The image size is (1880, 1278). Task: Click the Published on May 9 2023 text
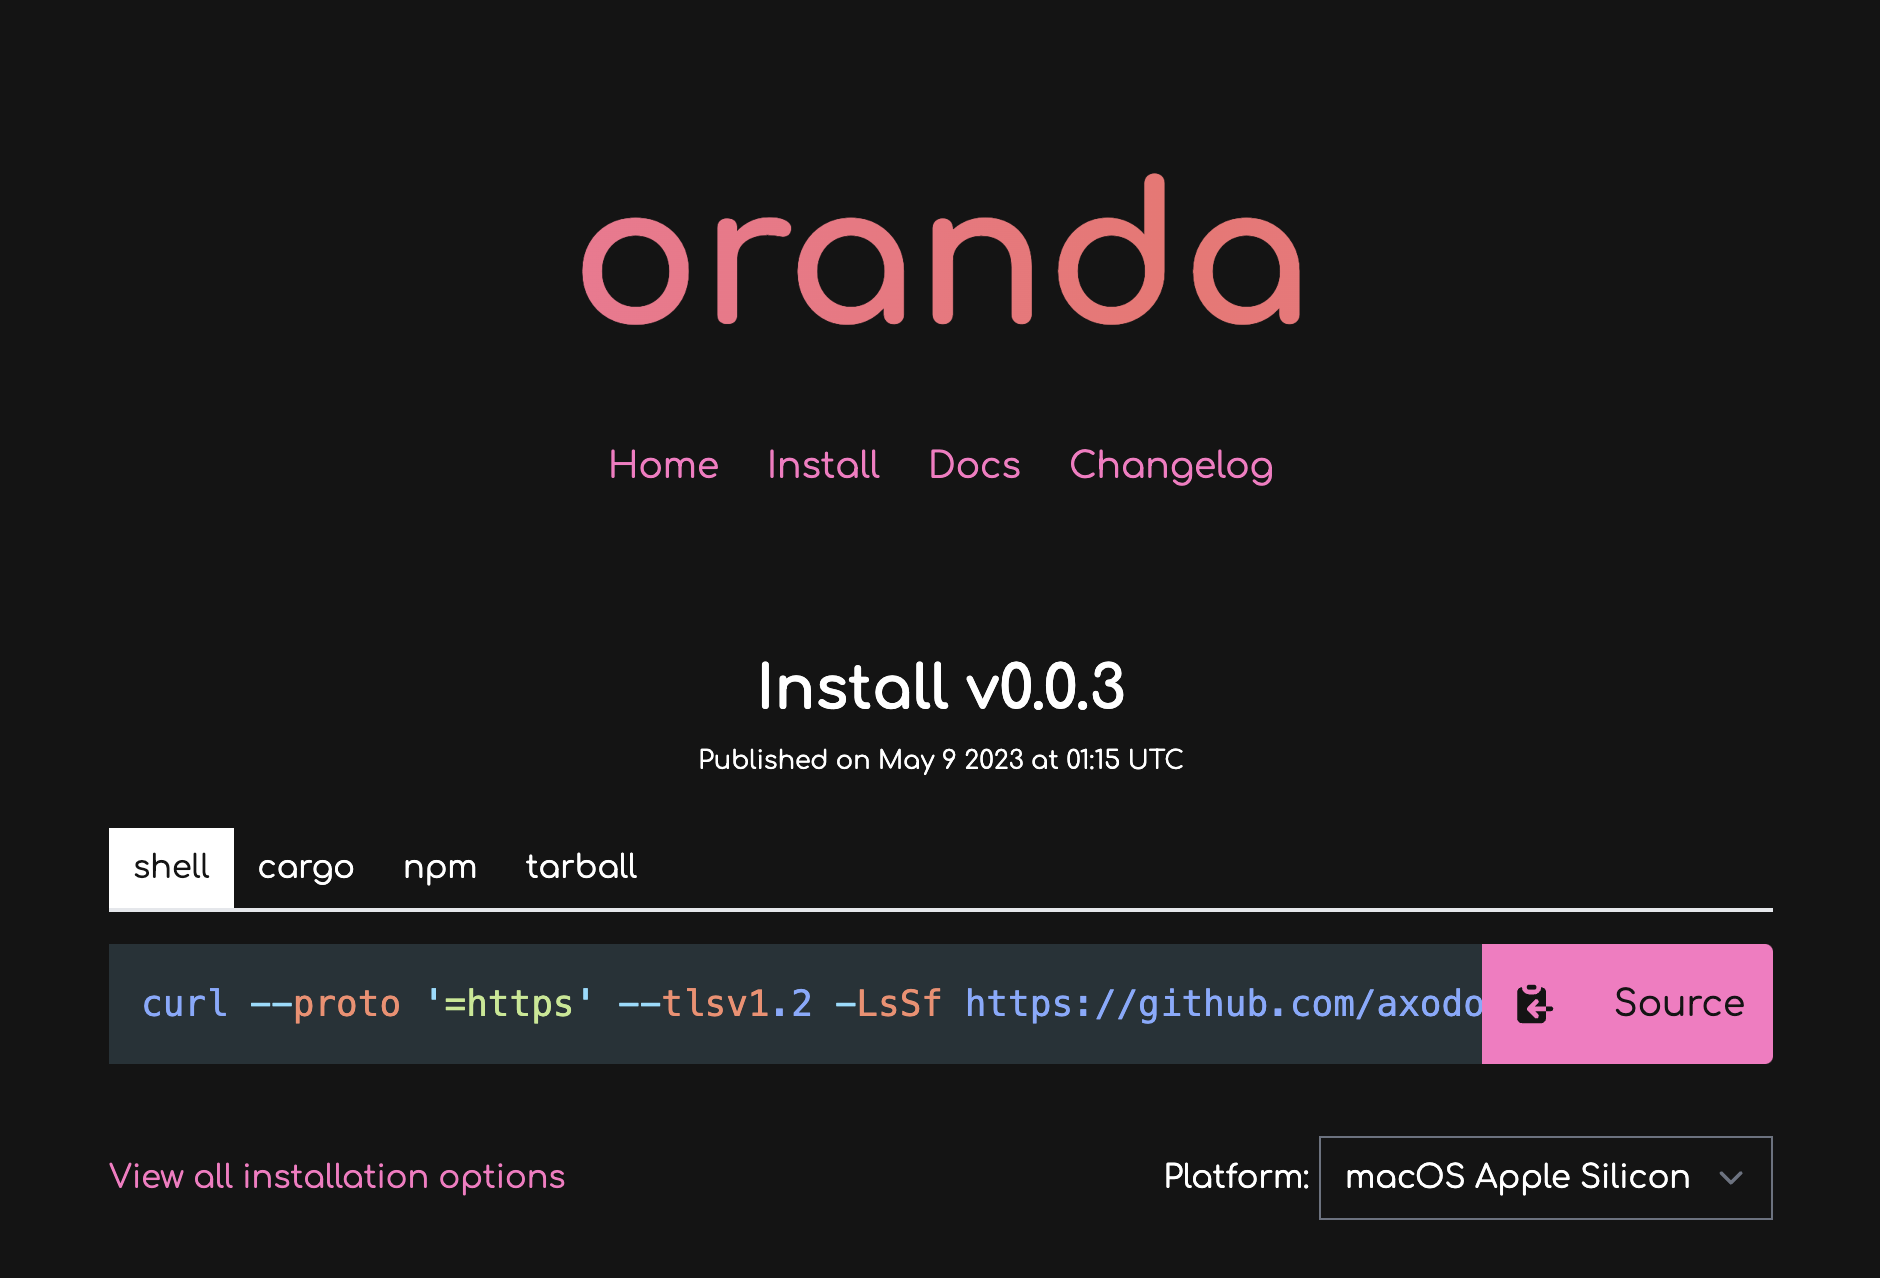click(941, 760)
